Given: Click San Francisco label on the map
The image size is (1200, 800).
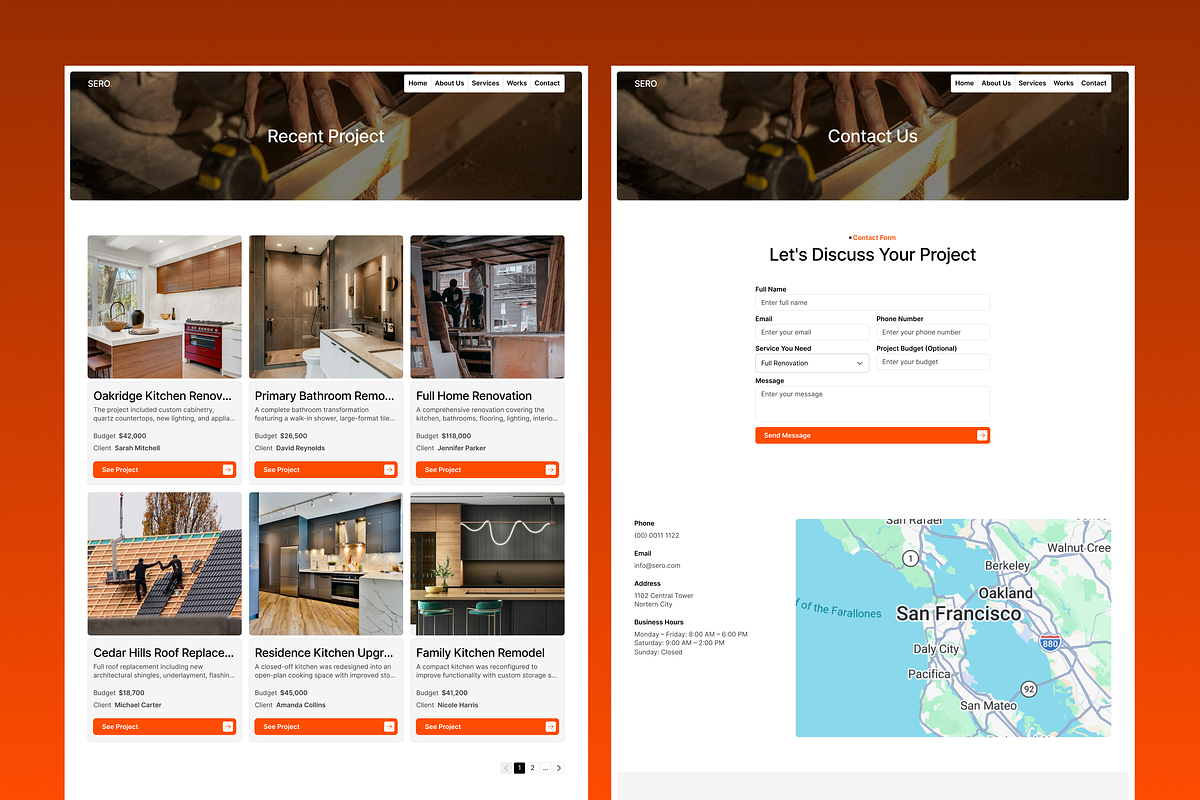Looking at the screenshot, I should (958, 614).
